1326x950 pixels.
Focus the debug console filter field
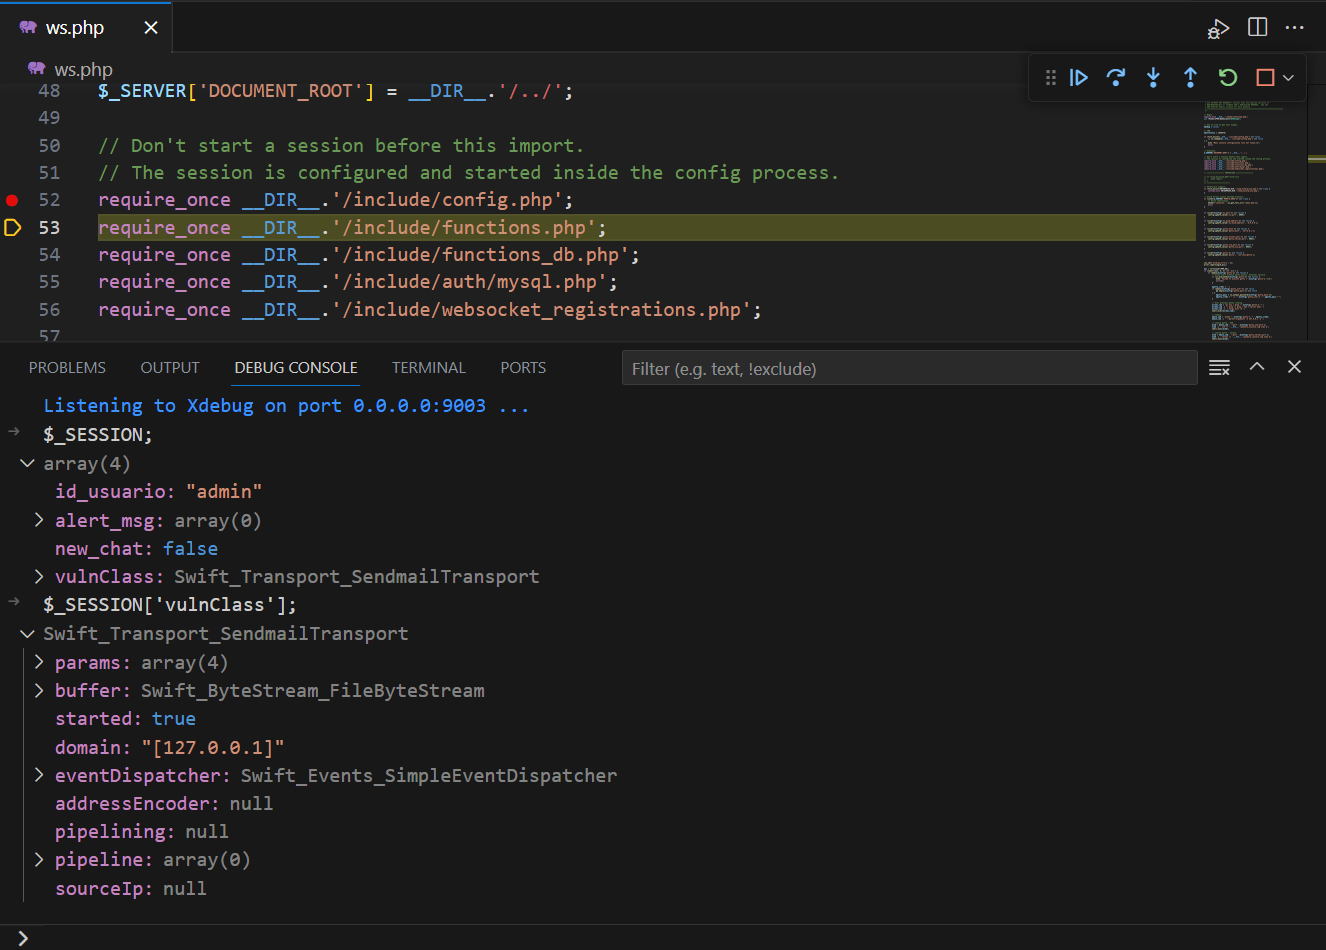coord(909,368)
